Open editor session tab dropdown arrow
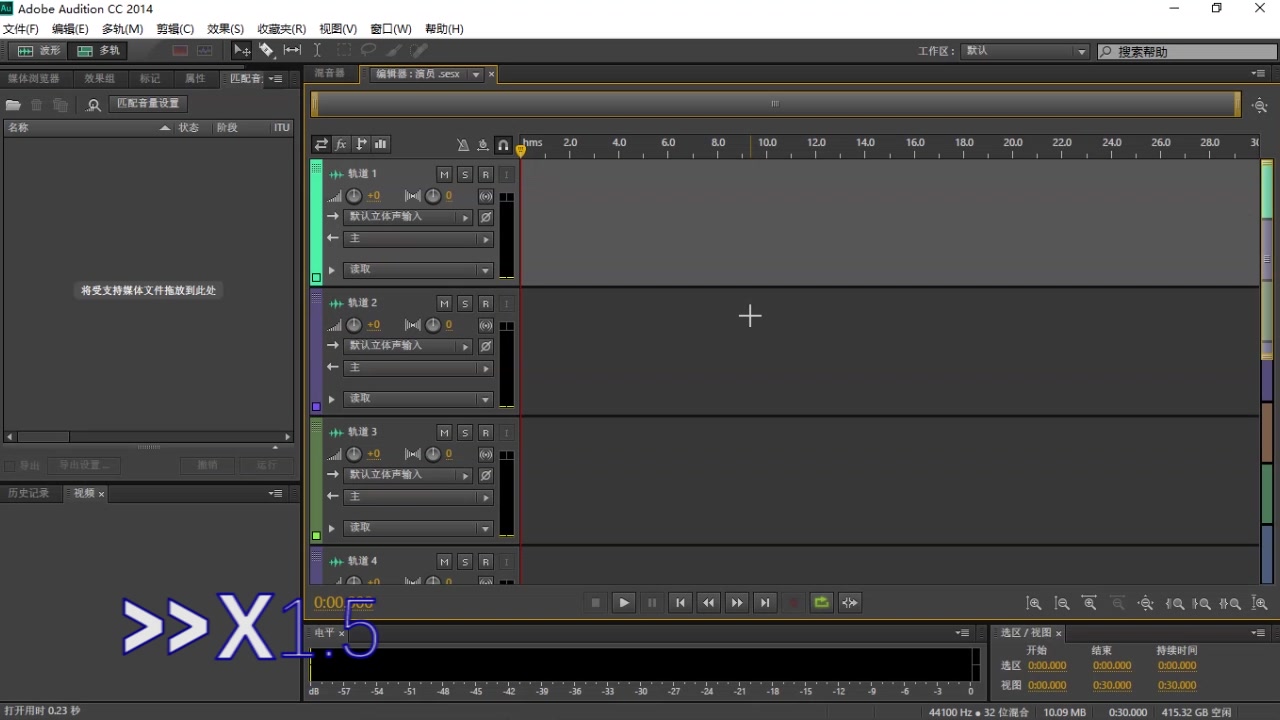The height and width of the screenshot is (720, 1280). 476,75
